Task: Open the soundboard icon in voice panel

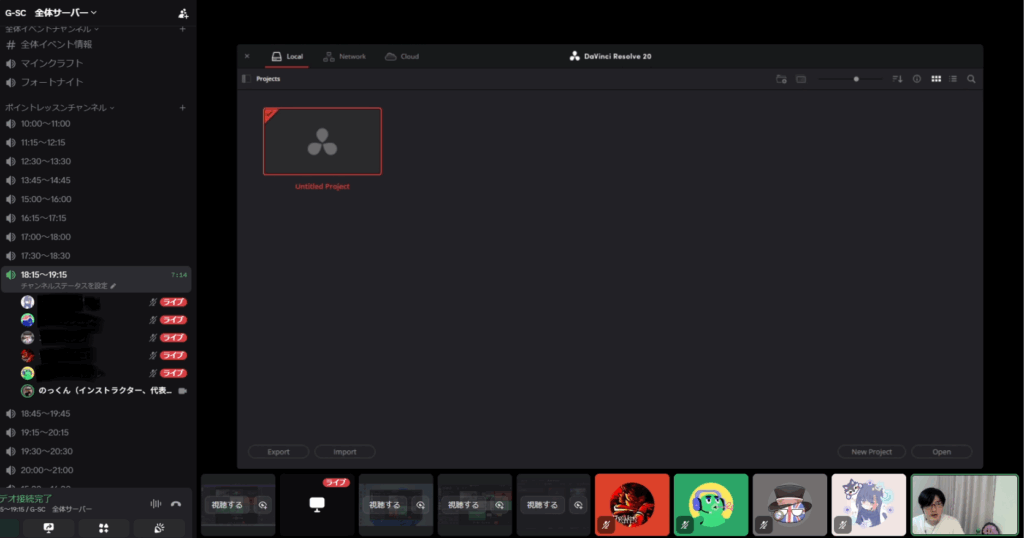Action: (160, 528)
